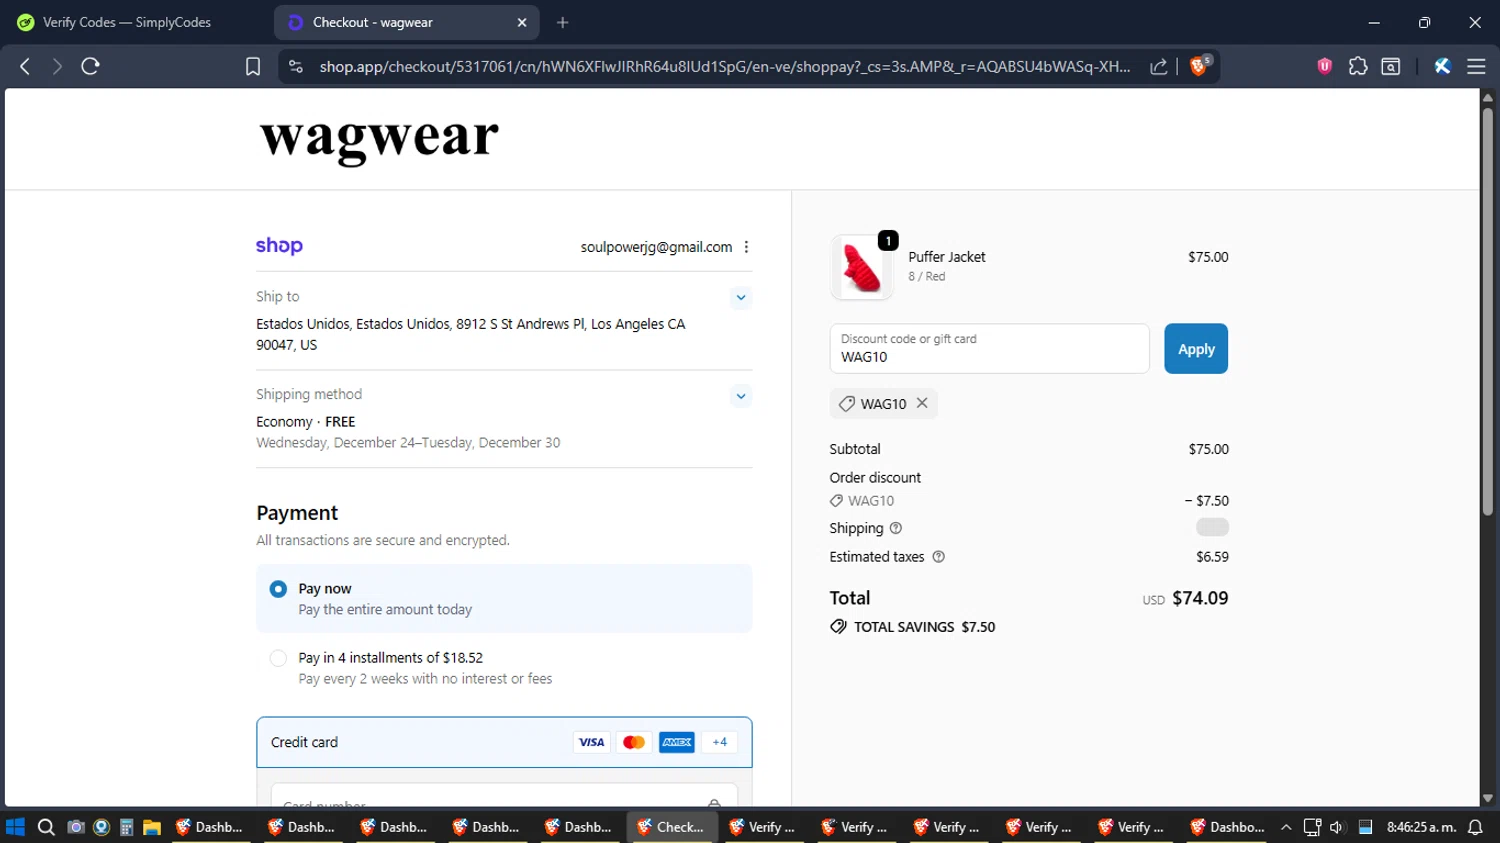Viewport: 1500px width, 843px height.
Task: Select the Checkout - wagwear tab
Action: 406,22
